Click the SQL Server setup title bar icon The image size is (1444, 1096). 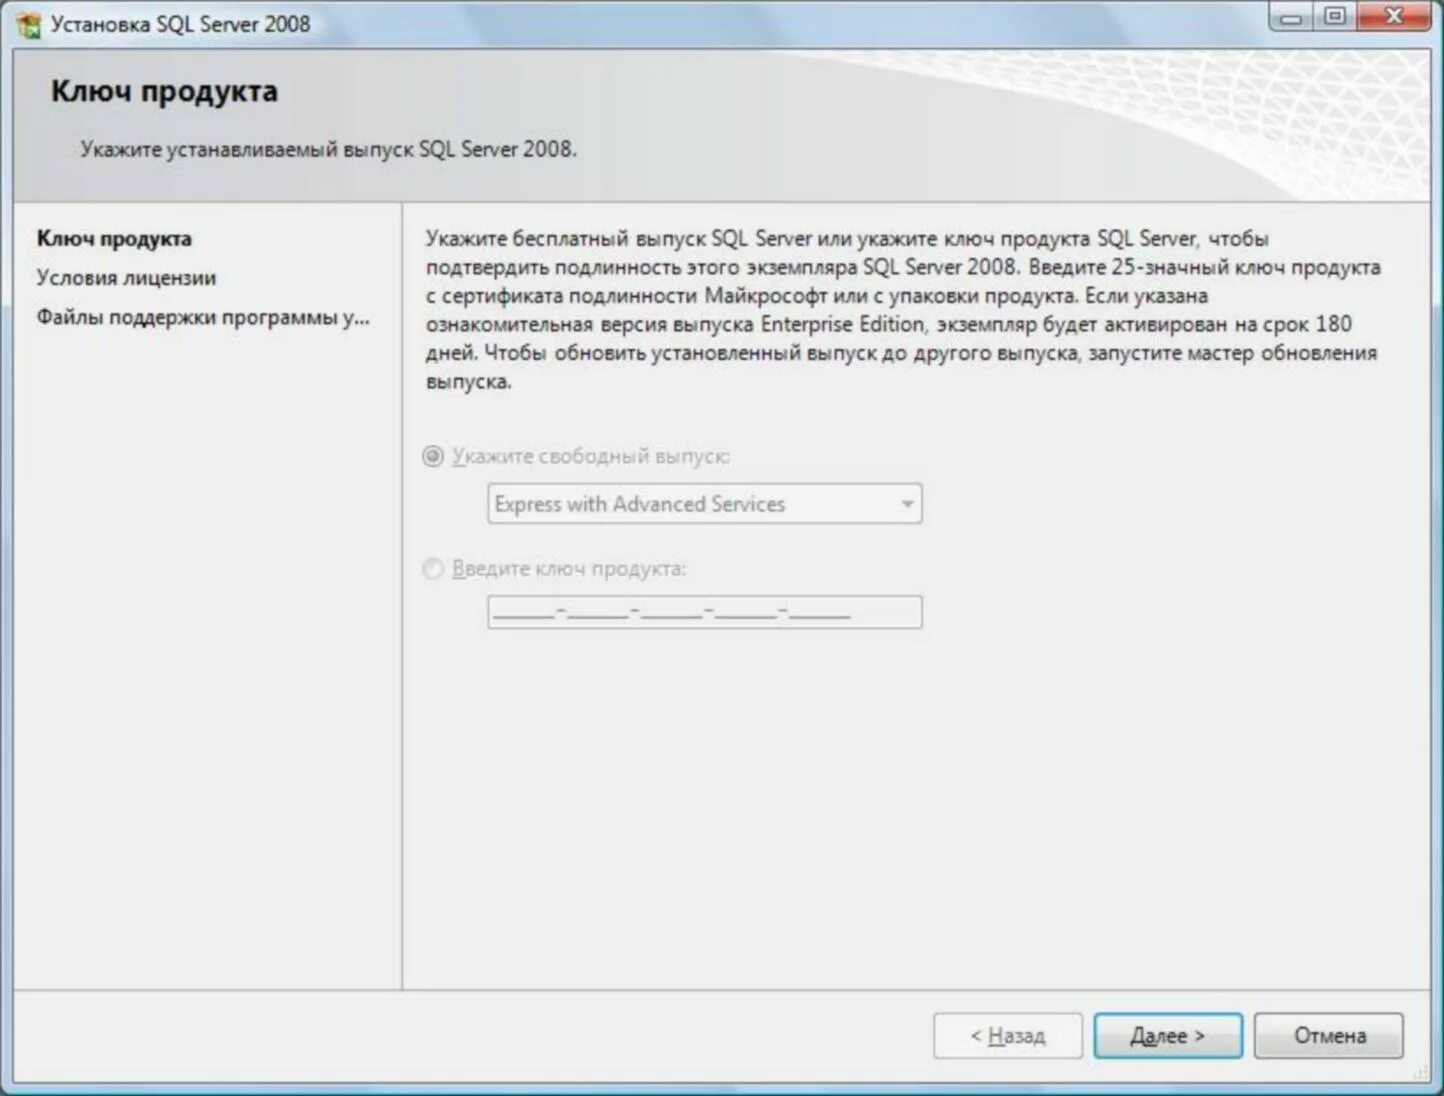pos(30,25)
